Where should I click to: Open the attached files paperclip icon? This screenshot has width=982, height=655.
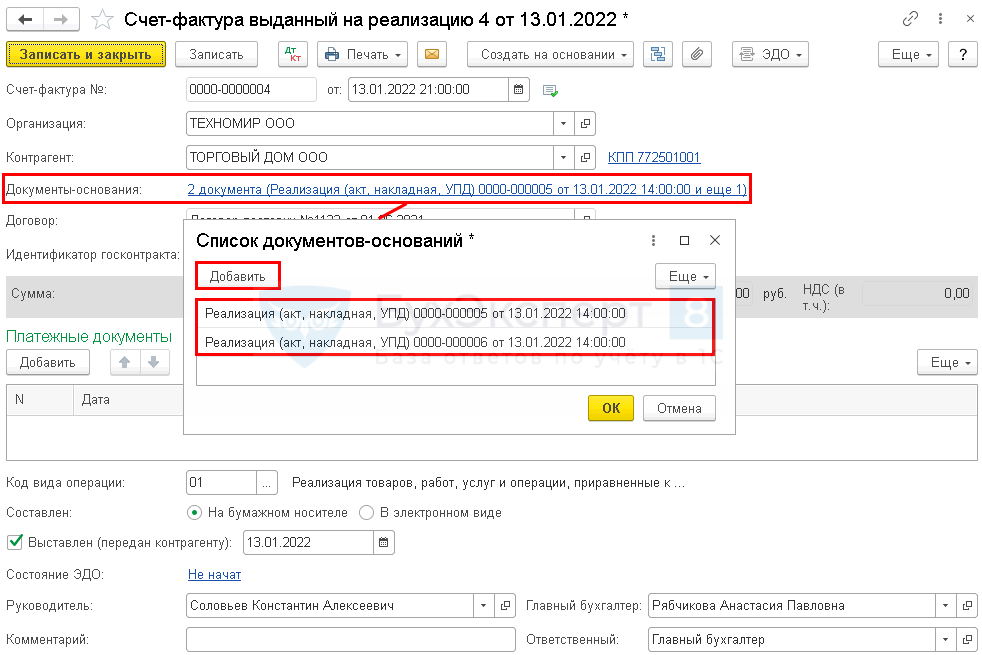tap(698, 54)
